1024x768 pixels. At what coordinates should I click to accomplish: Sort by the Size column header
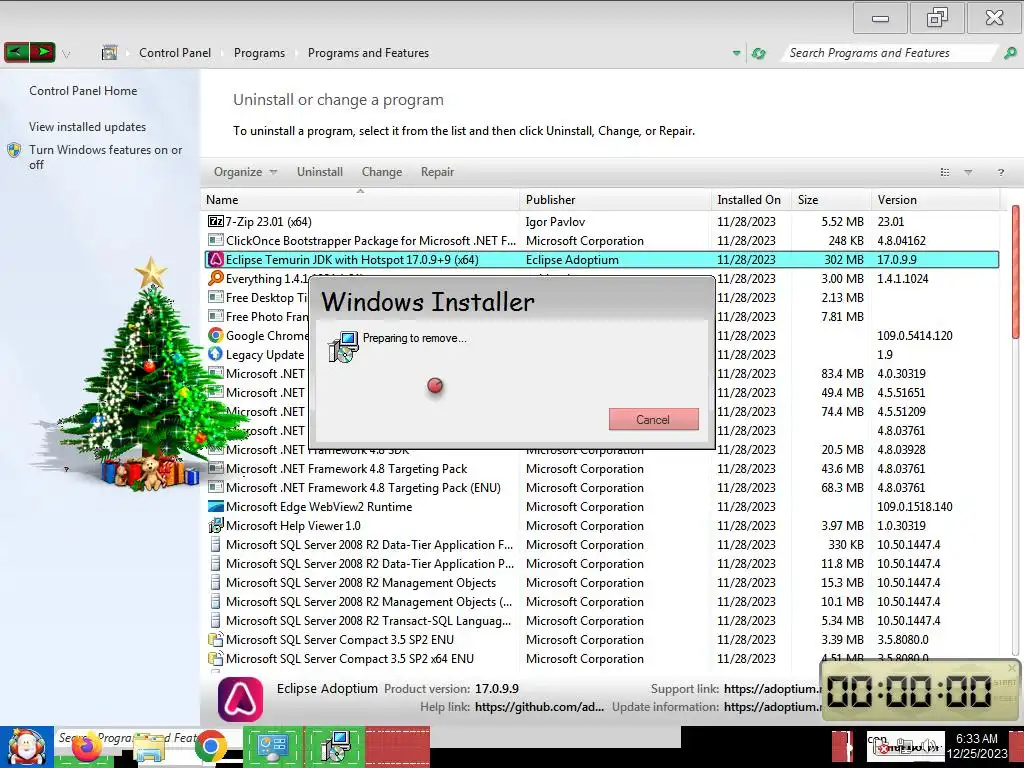831,200
